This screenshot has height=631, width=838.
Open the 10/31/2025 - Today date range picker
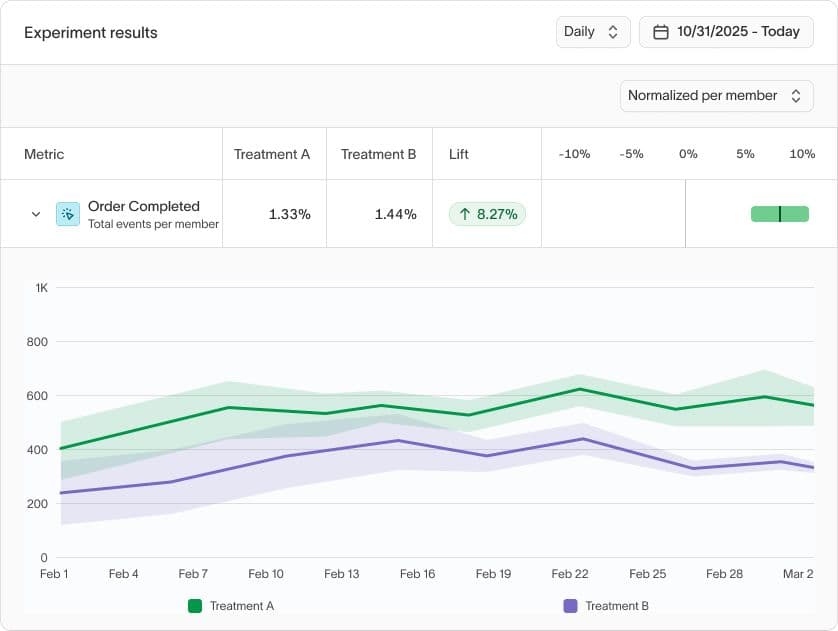pos(726,31)
